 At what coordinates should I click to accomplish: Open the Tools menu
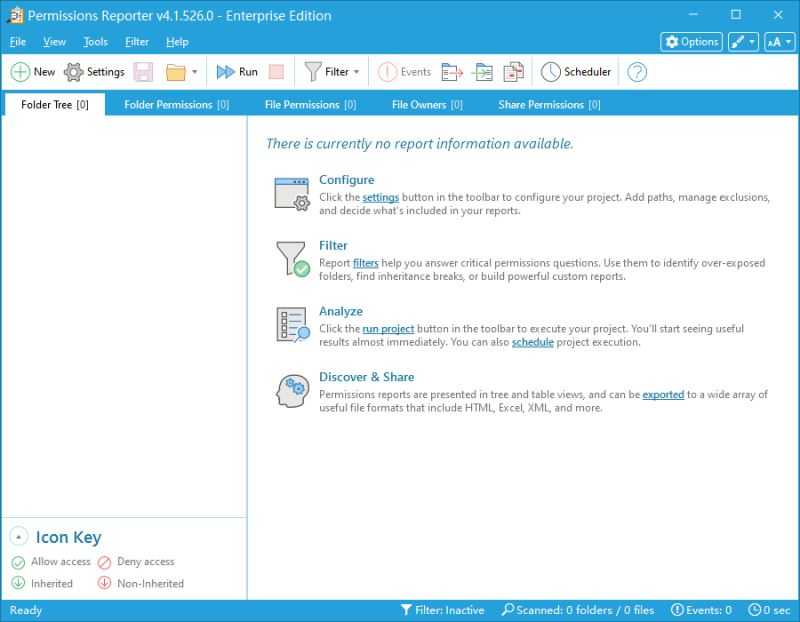[95, 42]
